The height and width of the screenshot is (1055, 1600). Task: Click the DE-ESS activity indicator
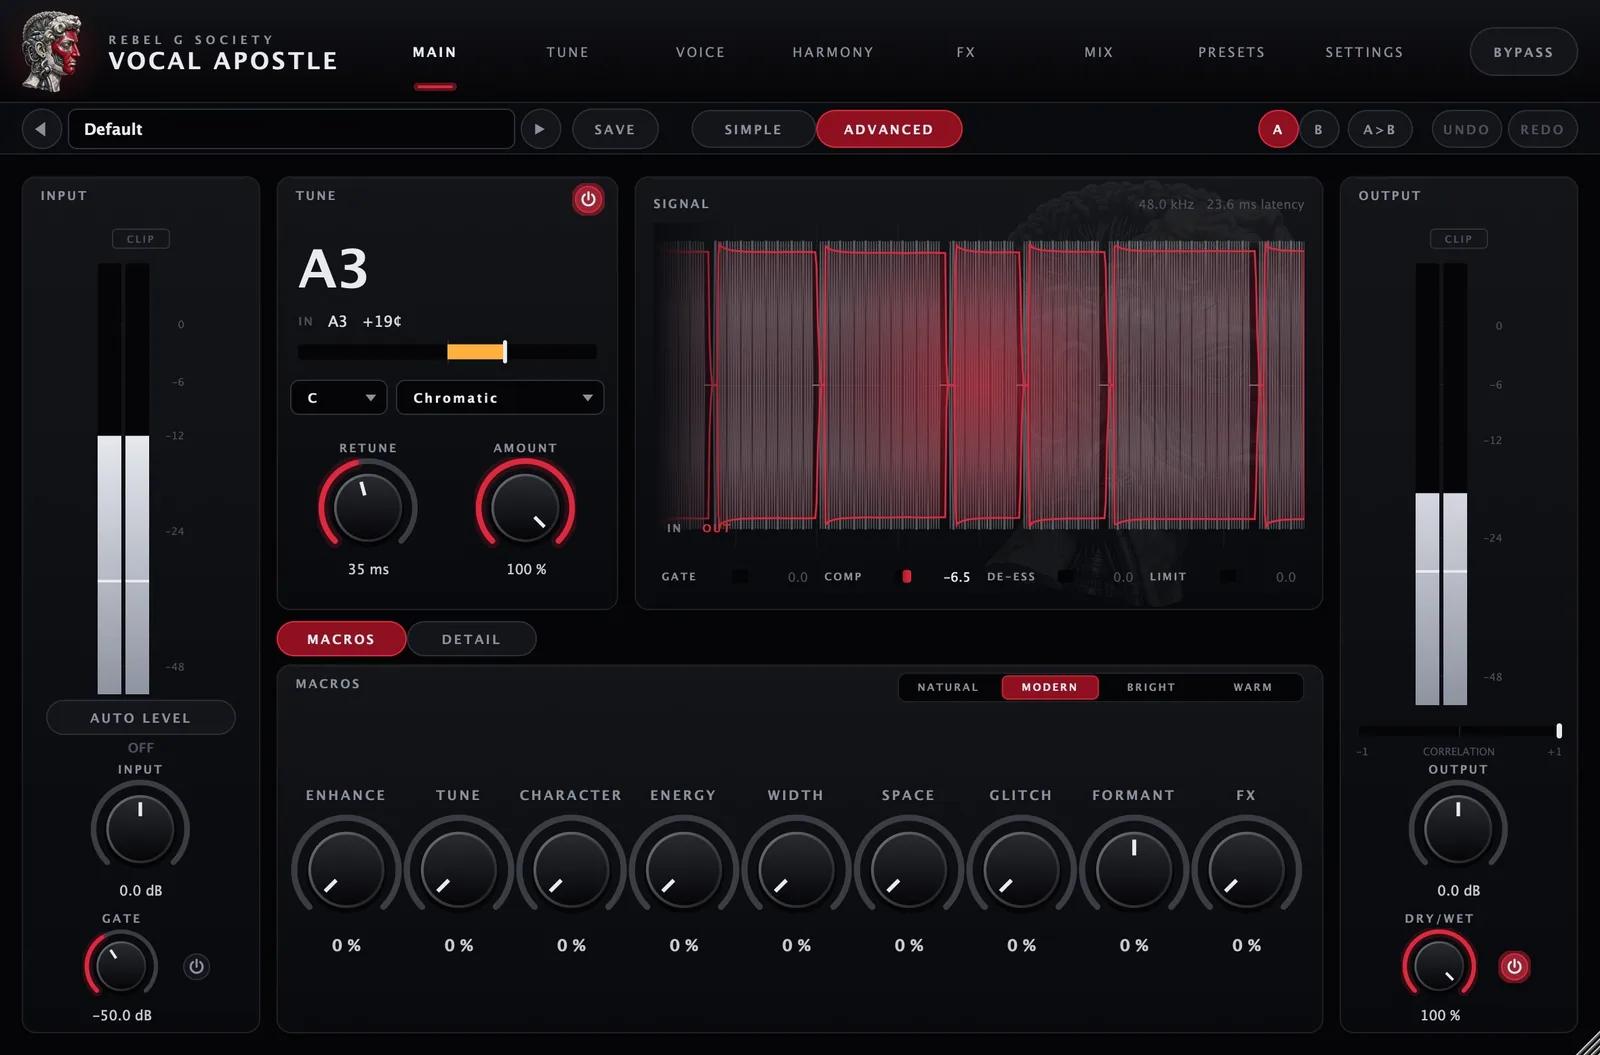pyautogui.click(x=1066, y=576)
